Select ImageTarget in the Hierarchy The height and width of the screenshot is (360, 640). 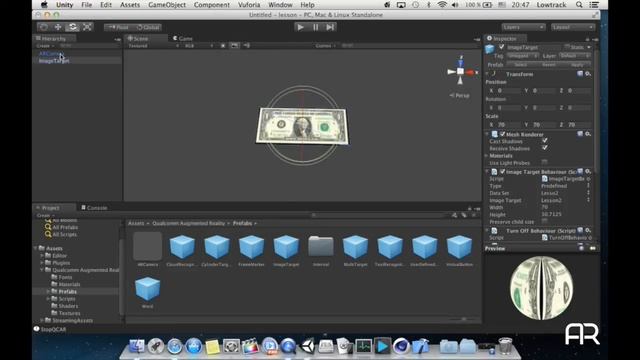point(53,61)
